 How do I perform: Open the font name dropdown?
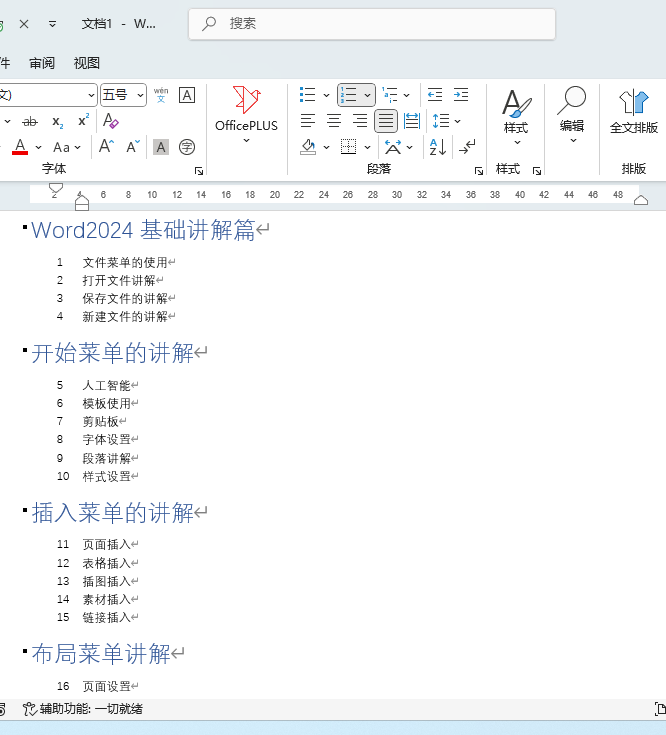[x=91, y=96]
